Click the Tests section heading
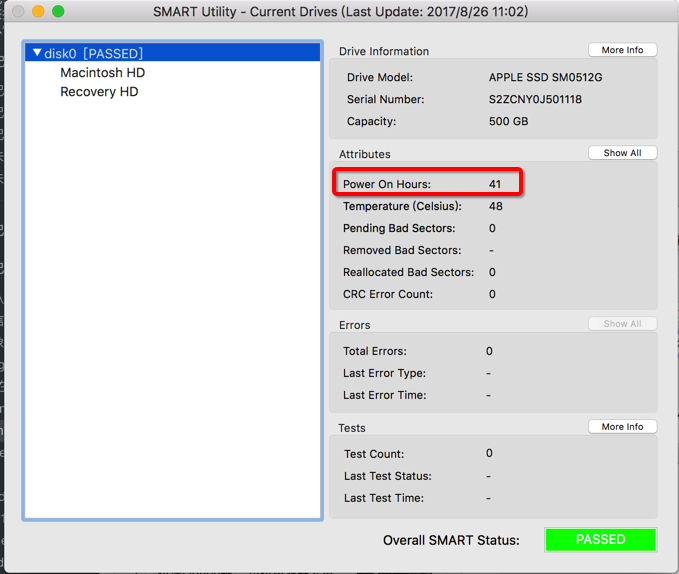 352,428
